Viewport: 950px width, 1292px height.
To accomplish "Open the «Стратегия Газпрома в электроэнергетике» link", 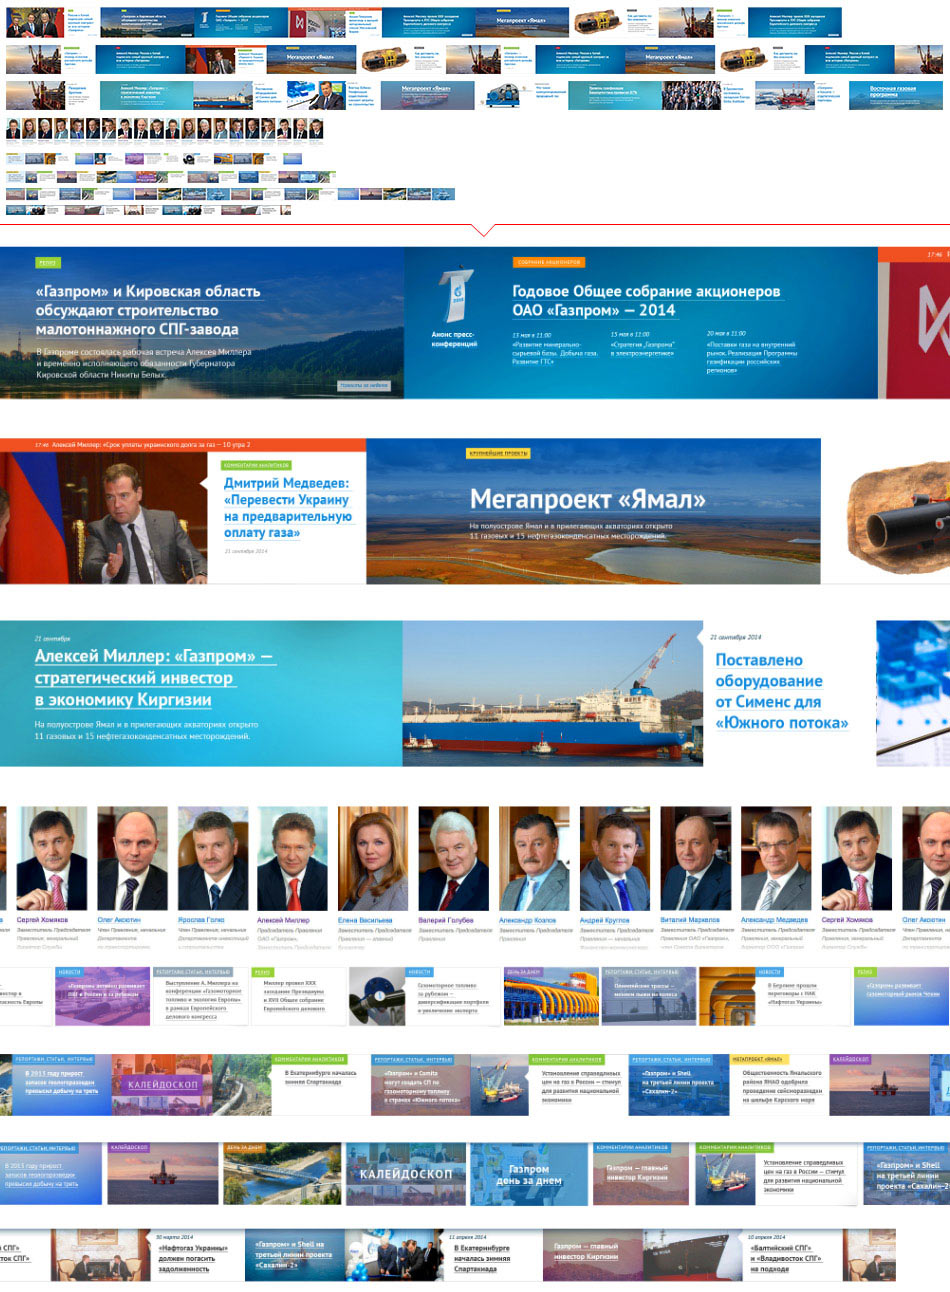I will tap(642, 350).
